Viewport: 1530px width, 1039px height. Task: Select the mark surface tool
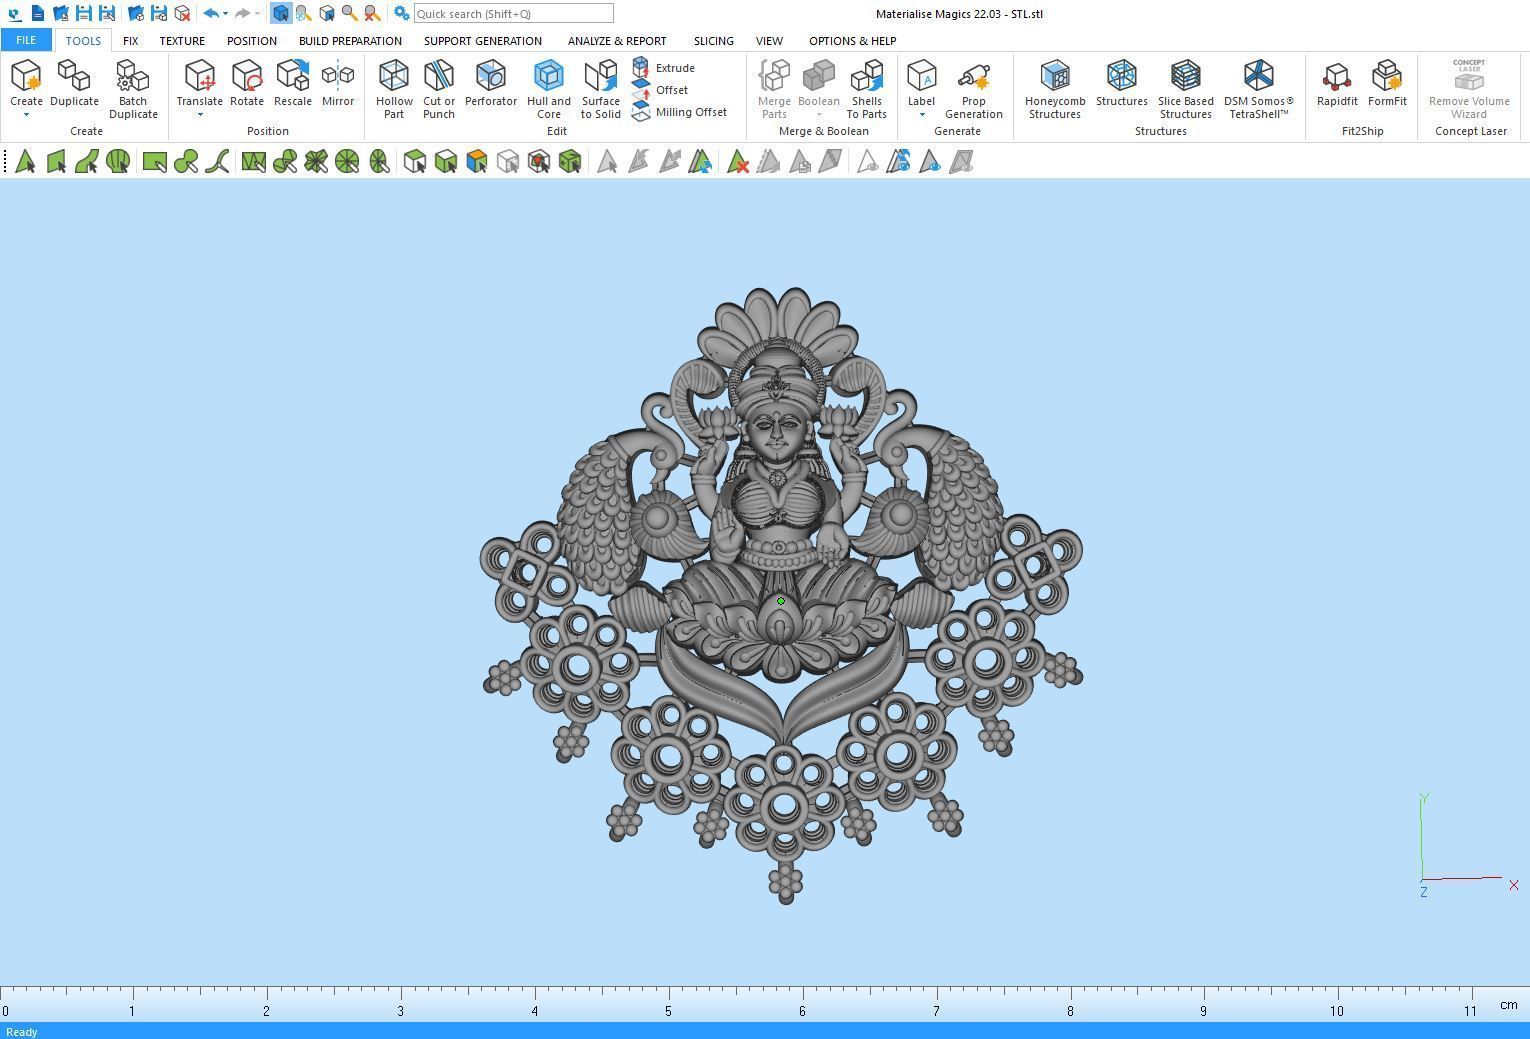87,161
